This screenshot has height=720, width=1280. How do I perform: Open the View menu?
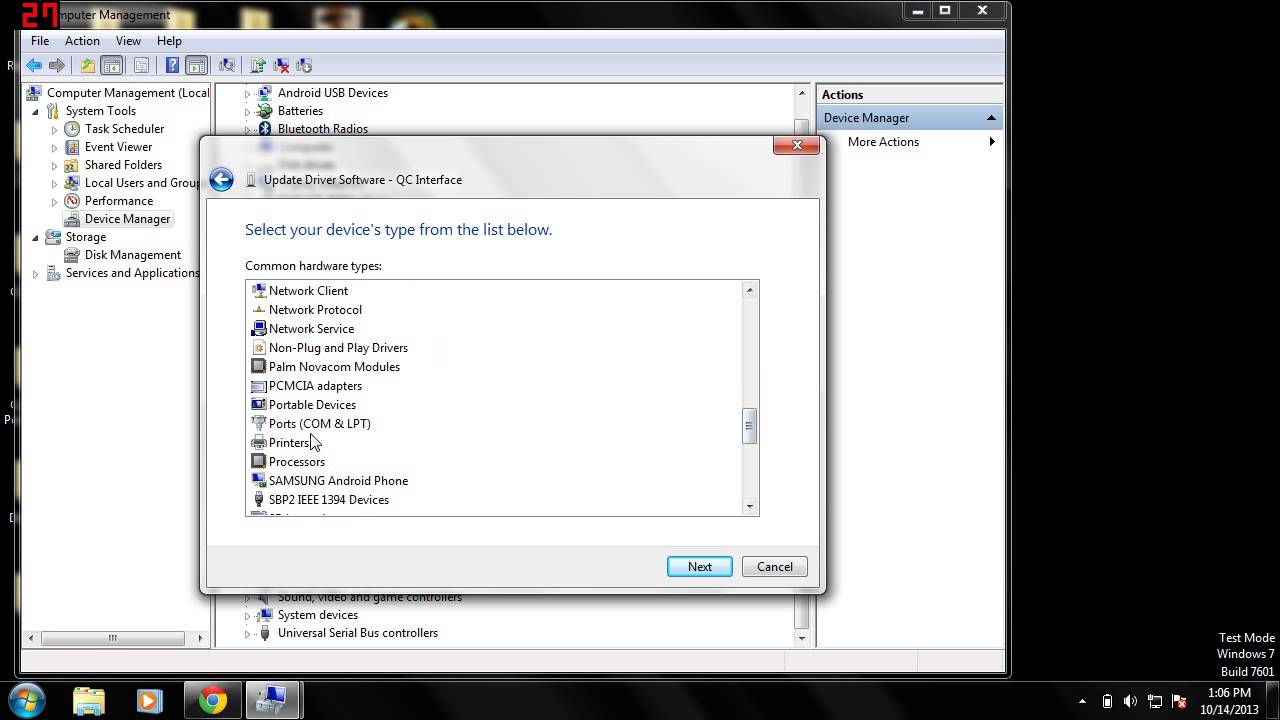click(x=128, y=41)
